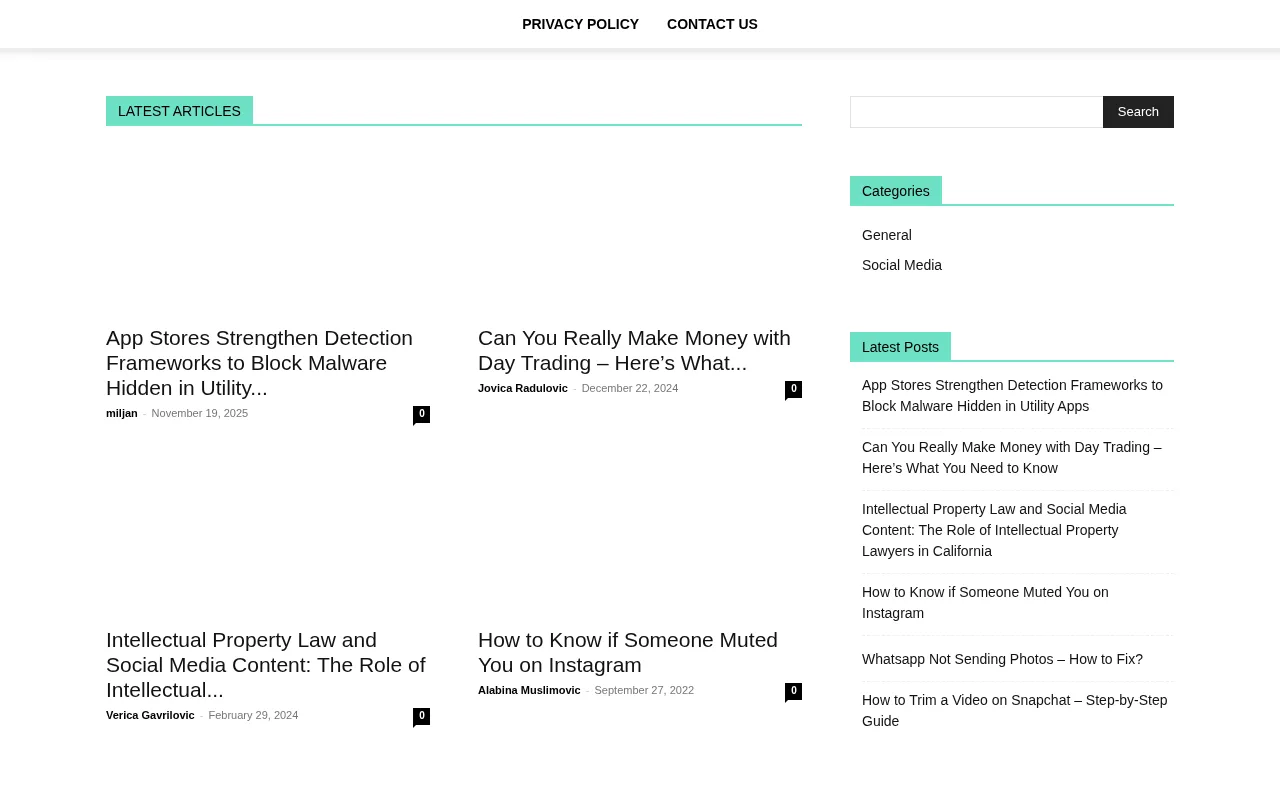Click the Search button
1280x800 pixels.
coord(1138,112)
